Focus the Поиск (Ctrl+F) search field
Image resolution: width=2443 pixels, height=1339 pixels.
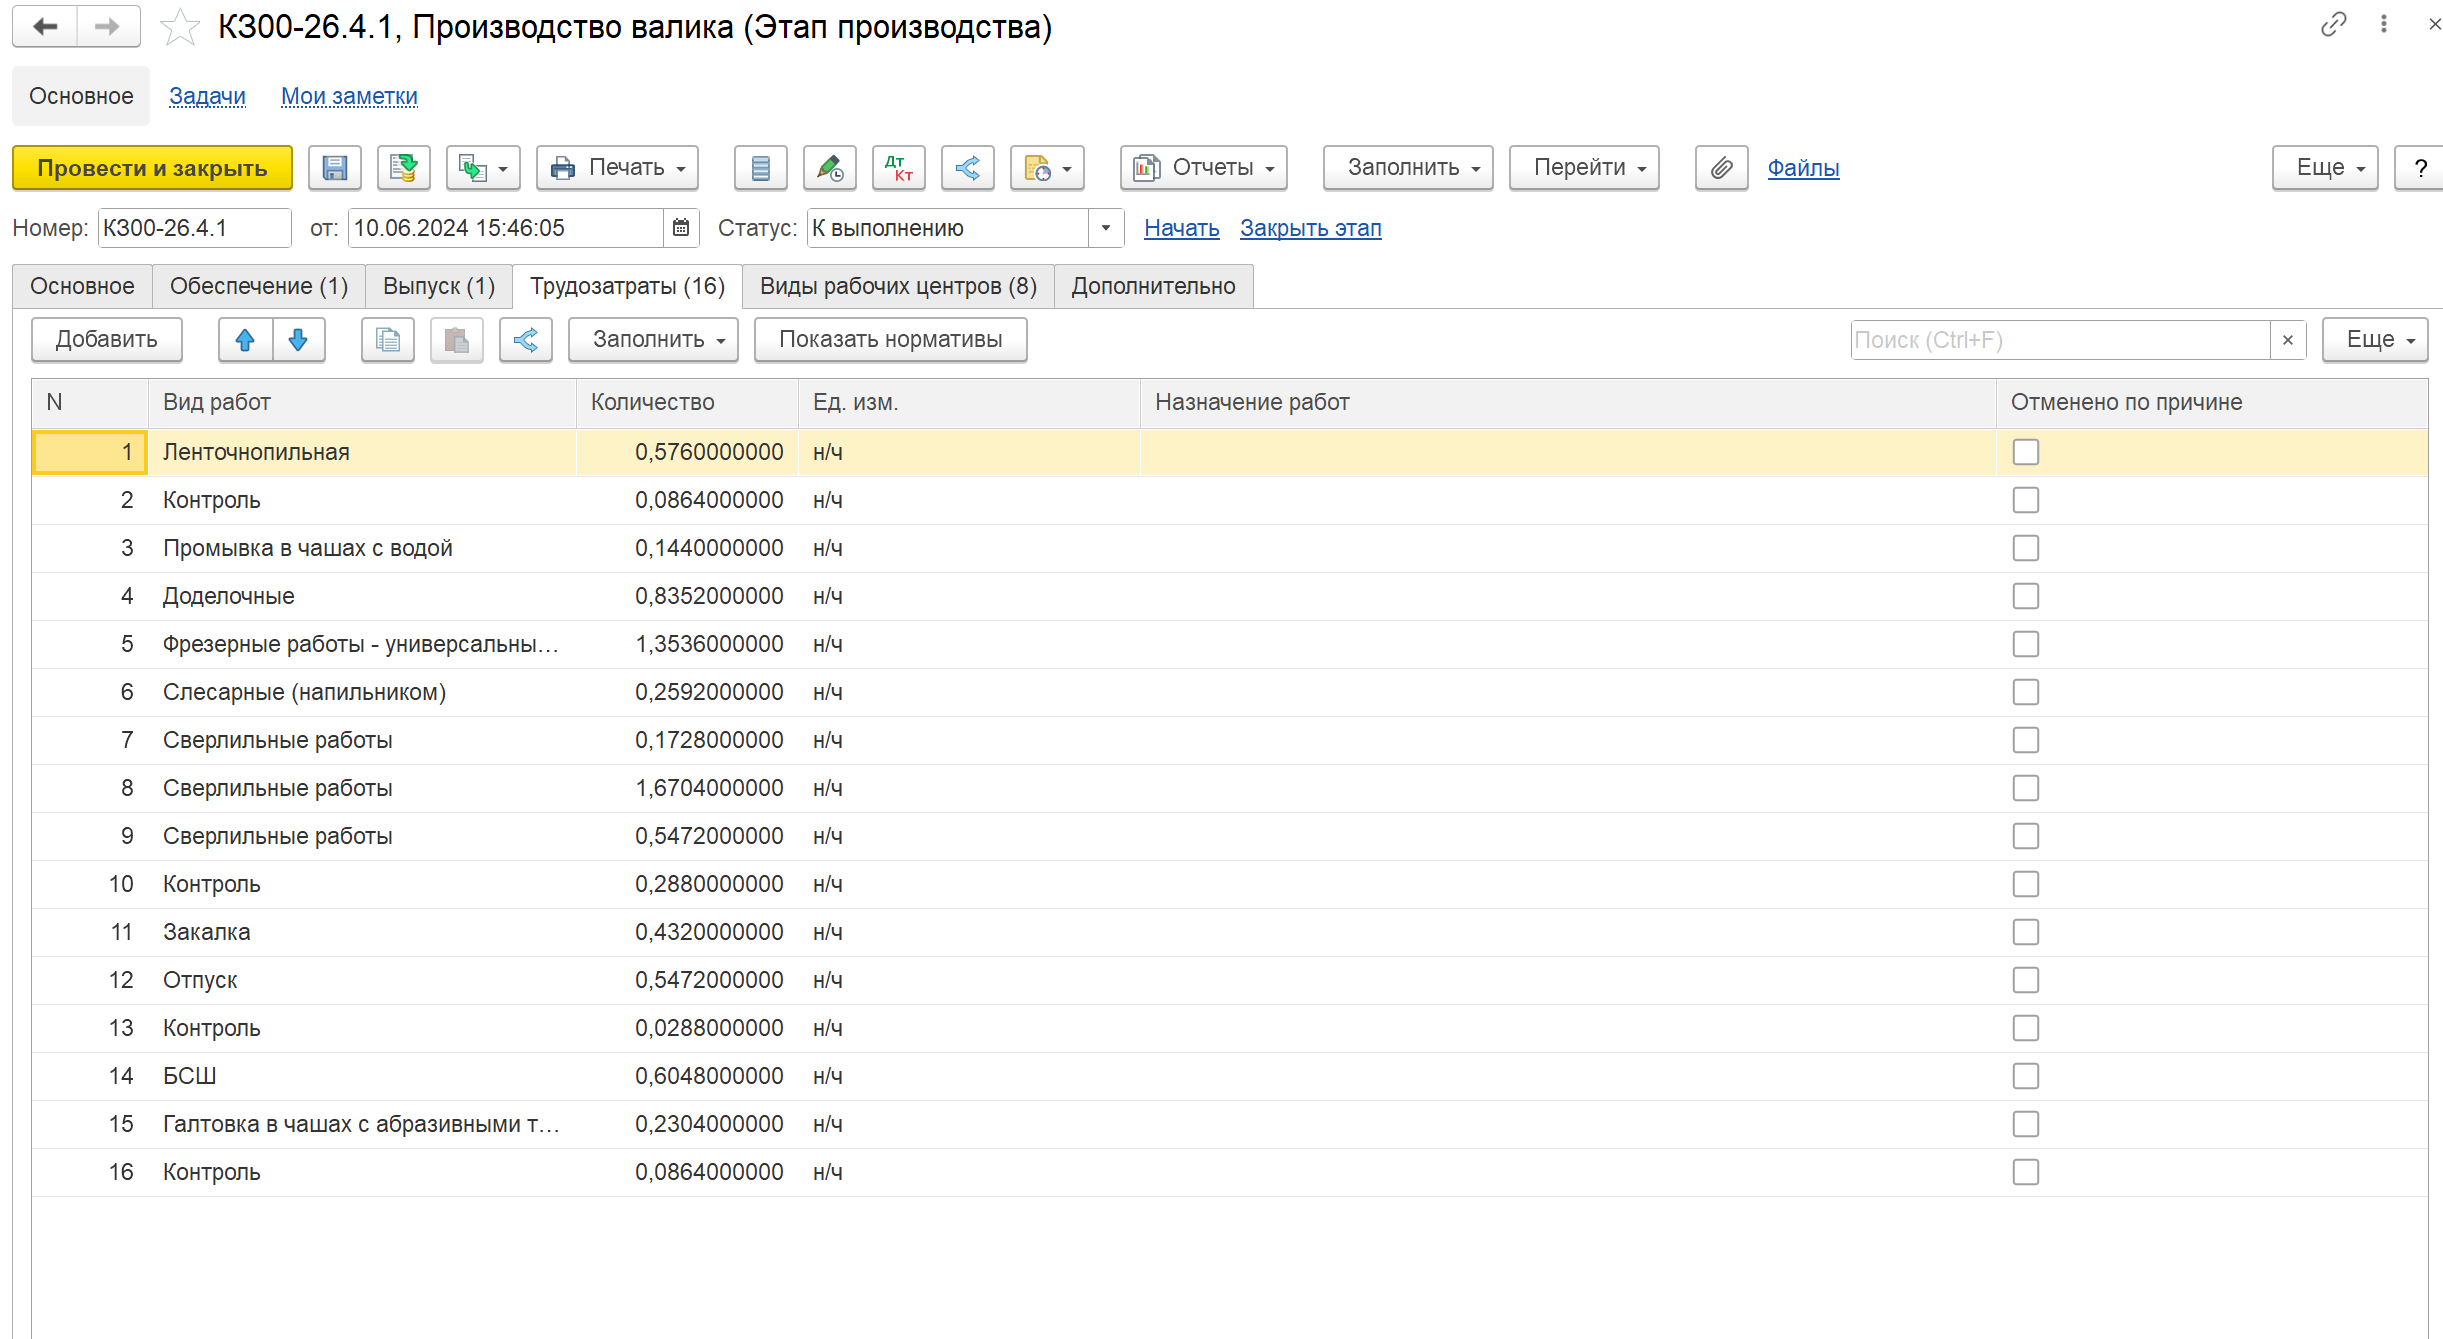click(2060, 340)
